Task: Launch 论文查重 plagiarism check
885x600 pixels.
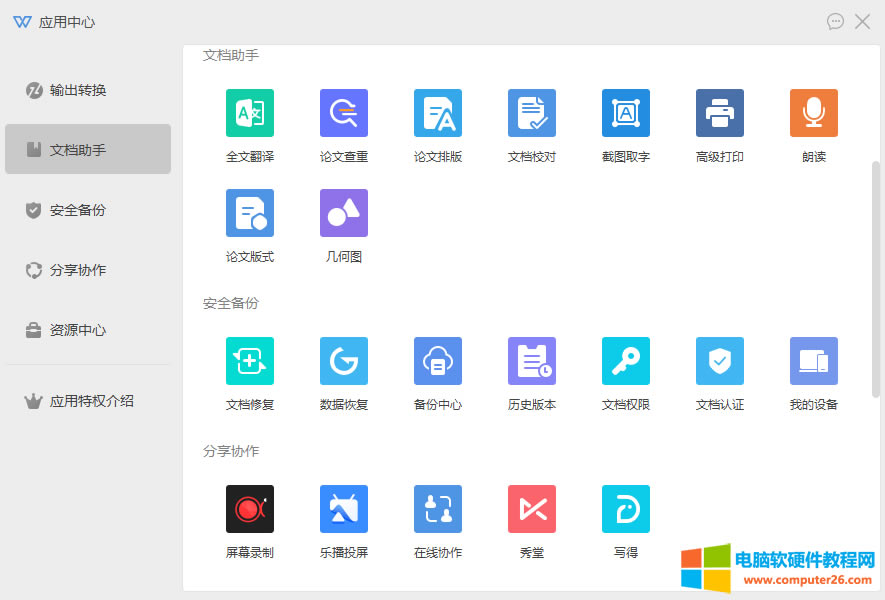Action: (344, 114)
